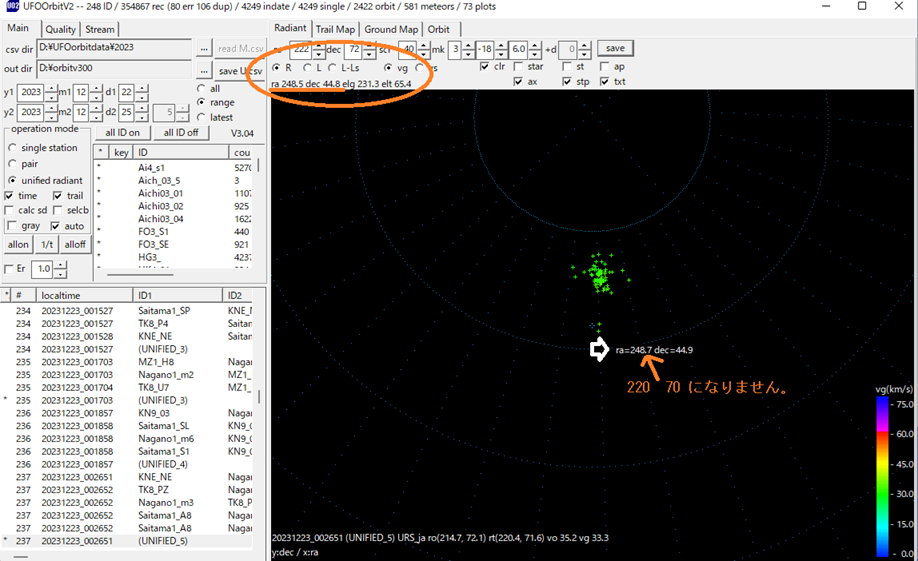The image size is (918, 561).
Task: Click the white arrow marker near the radiant
Action: (599, 349)
